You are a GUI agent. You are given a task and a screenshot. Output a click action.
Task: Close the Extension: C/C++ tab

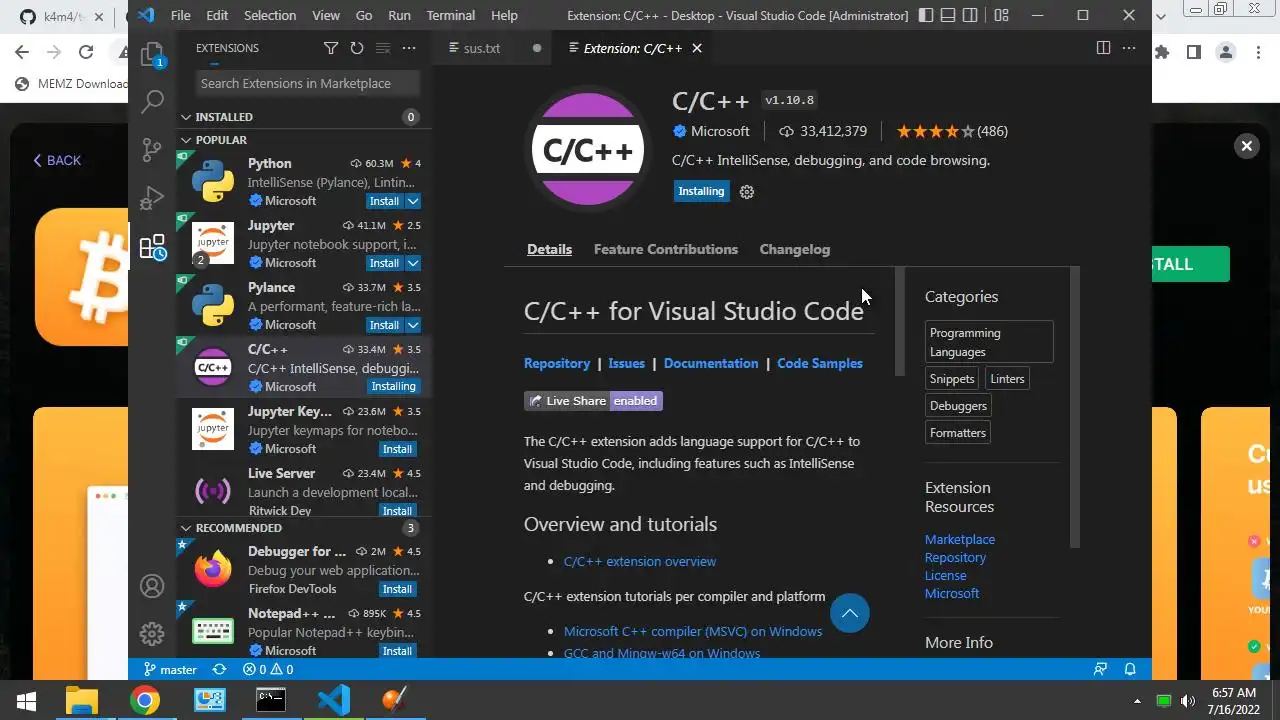coord(697,48)
